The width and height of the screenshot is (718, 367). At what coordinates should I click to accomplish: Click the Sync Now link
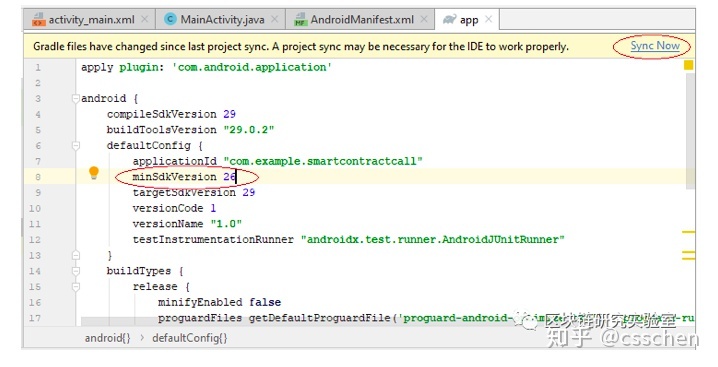[x=655, y=46]
